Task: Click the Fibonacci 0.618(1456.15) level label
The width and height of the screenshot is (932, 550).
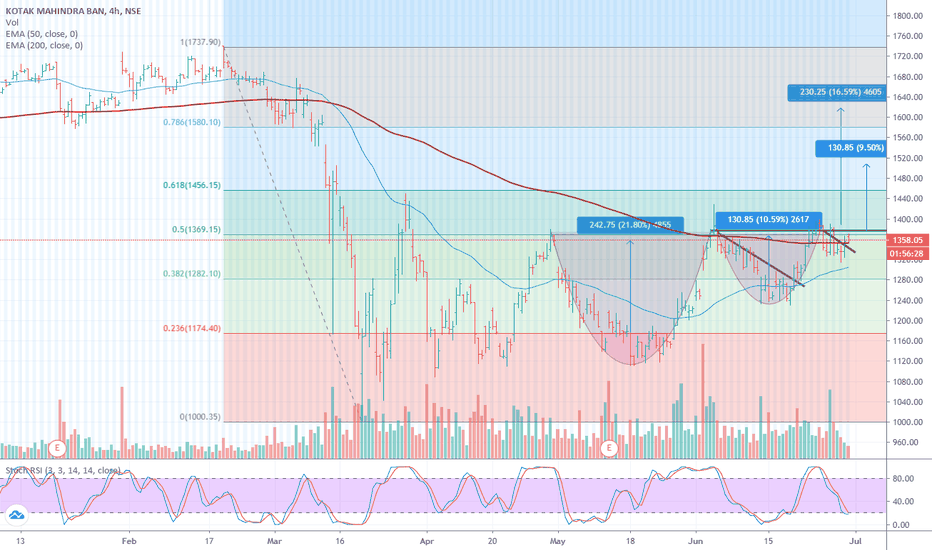Action: click(192, 185)
